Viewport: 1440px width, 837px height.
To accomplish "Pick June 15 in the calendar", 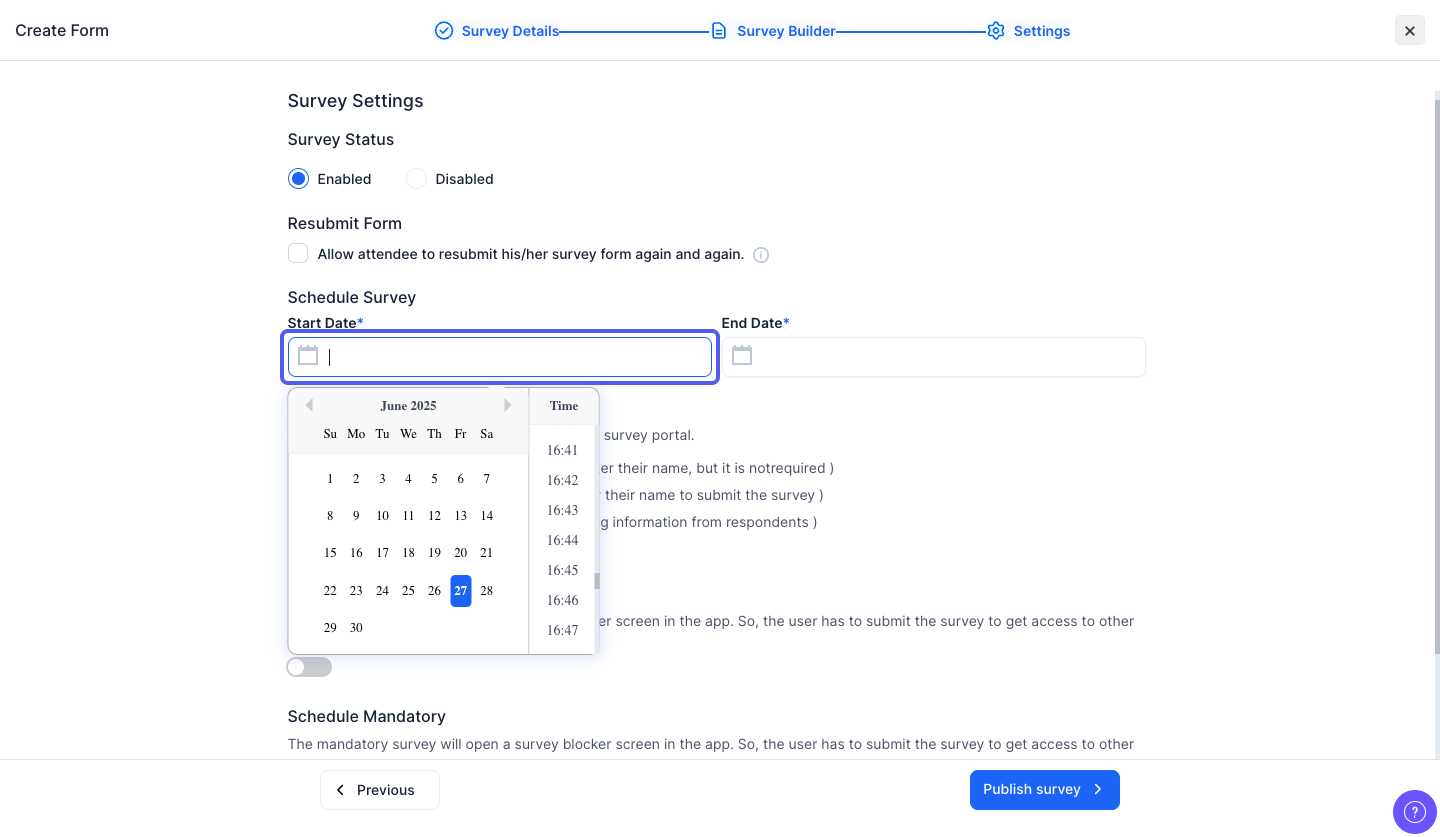I will [330, 553].
